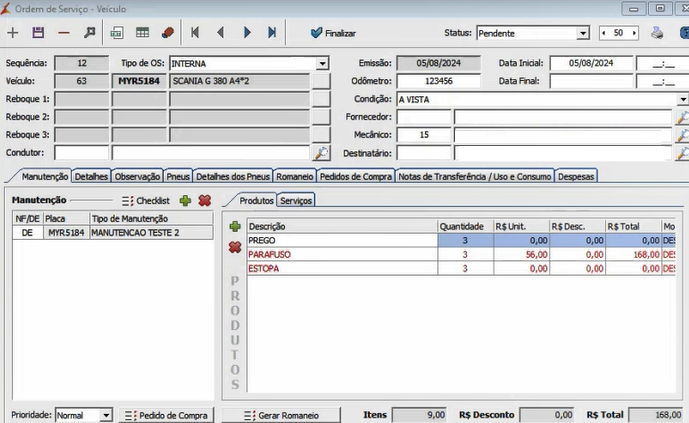The height and width of the screenshot is (423, 689).
Task: Increase the 50 stepper value
Action: pyautogui.click(x=634, y=33)
